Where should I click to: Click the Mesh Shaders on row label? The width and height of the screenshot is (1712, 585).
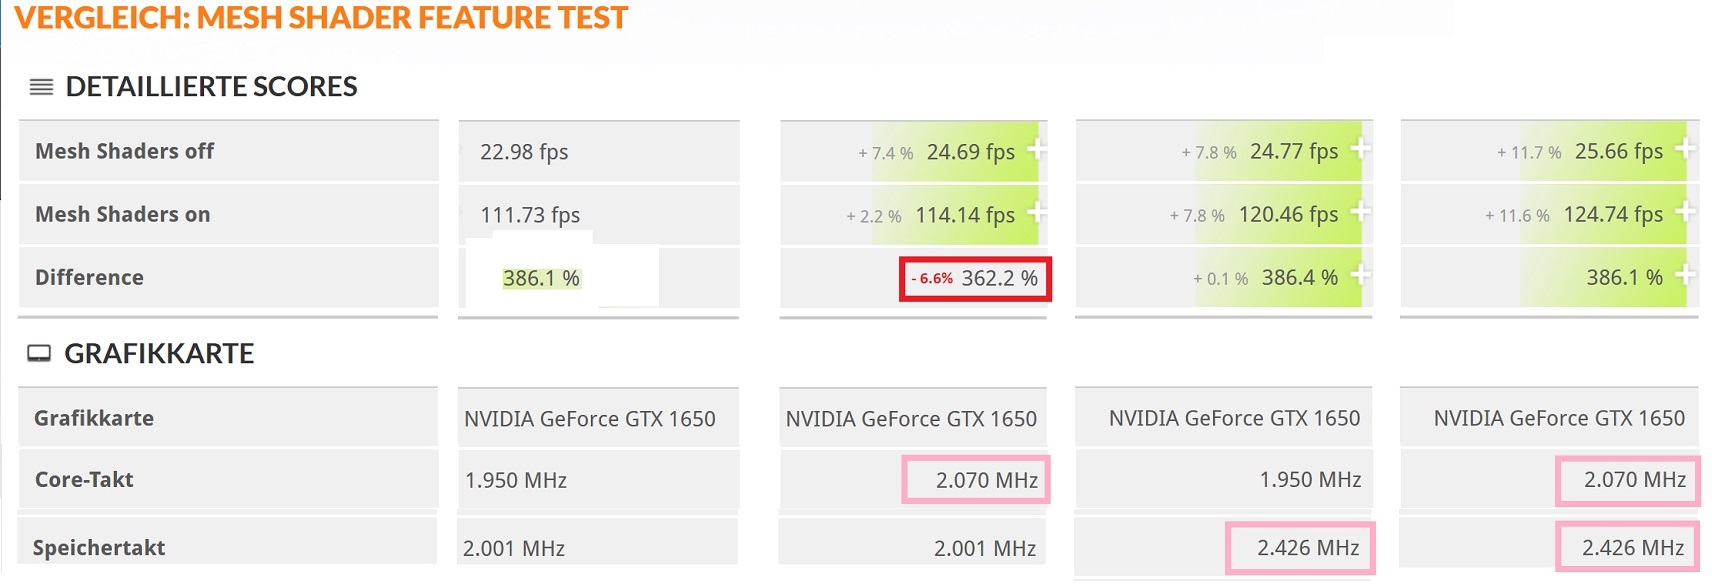pyautogui.click(x=122, y=214)
